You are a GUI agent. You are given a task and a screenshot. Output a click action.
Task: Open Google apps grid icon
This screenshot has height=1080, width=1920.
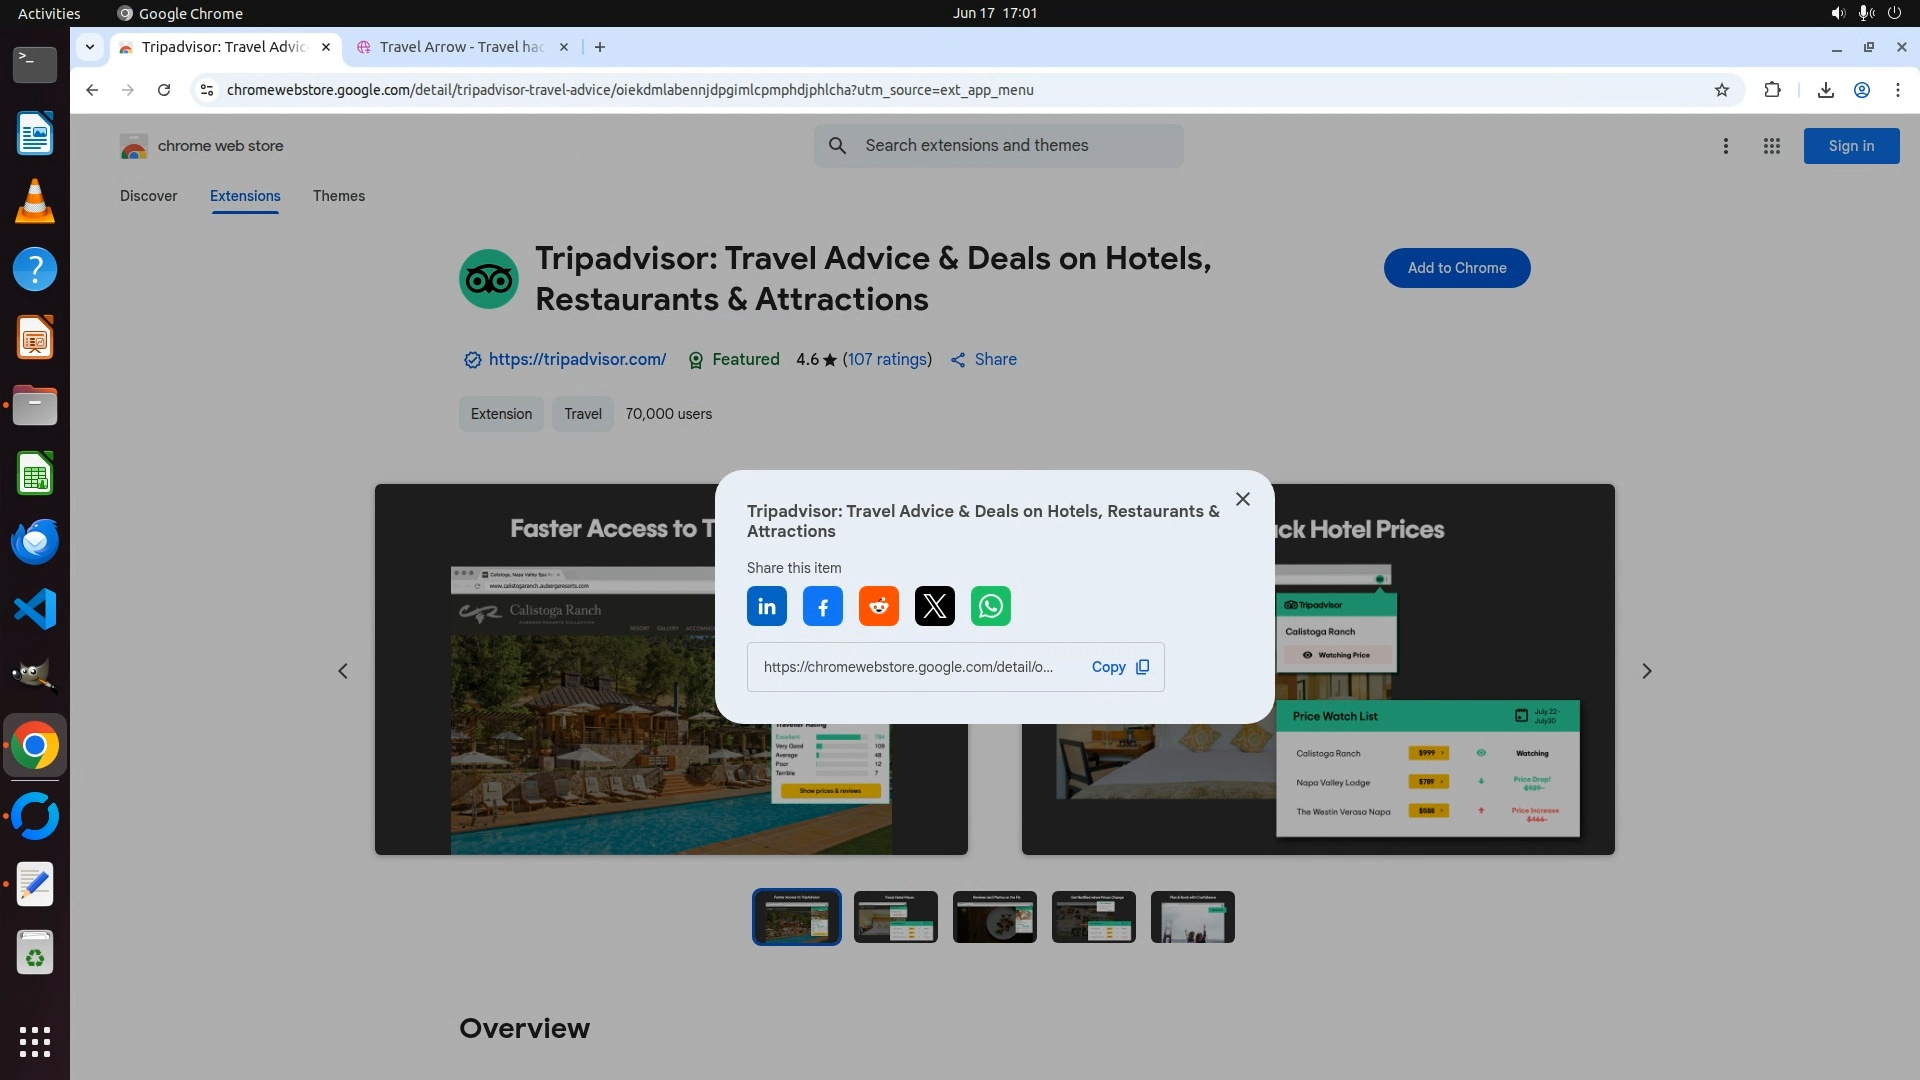point(1772,146)
